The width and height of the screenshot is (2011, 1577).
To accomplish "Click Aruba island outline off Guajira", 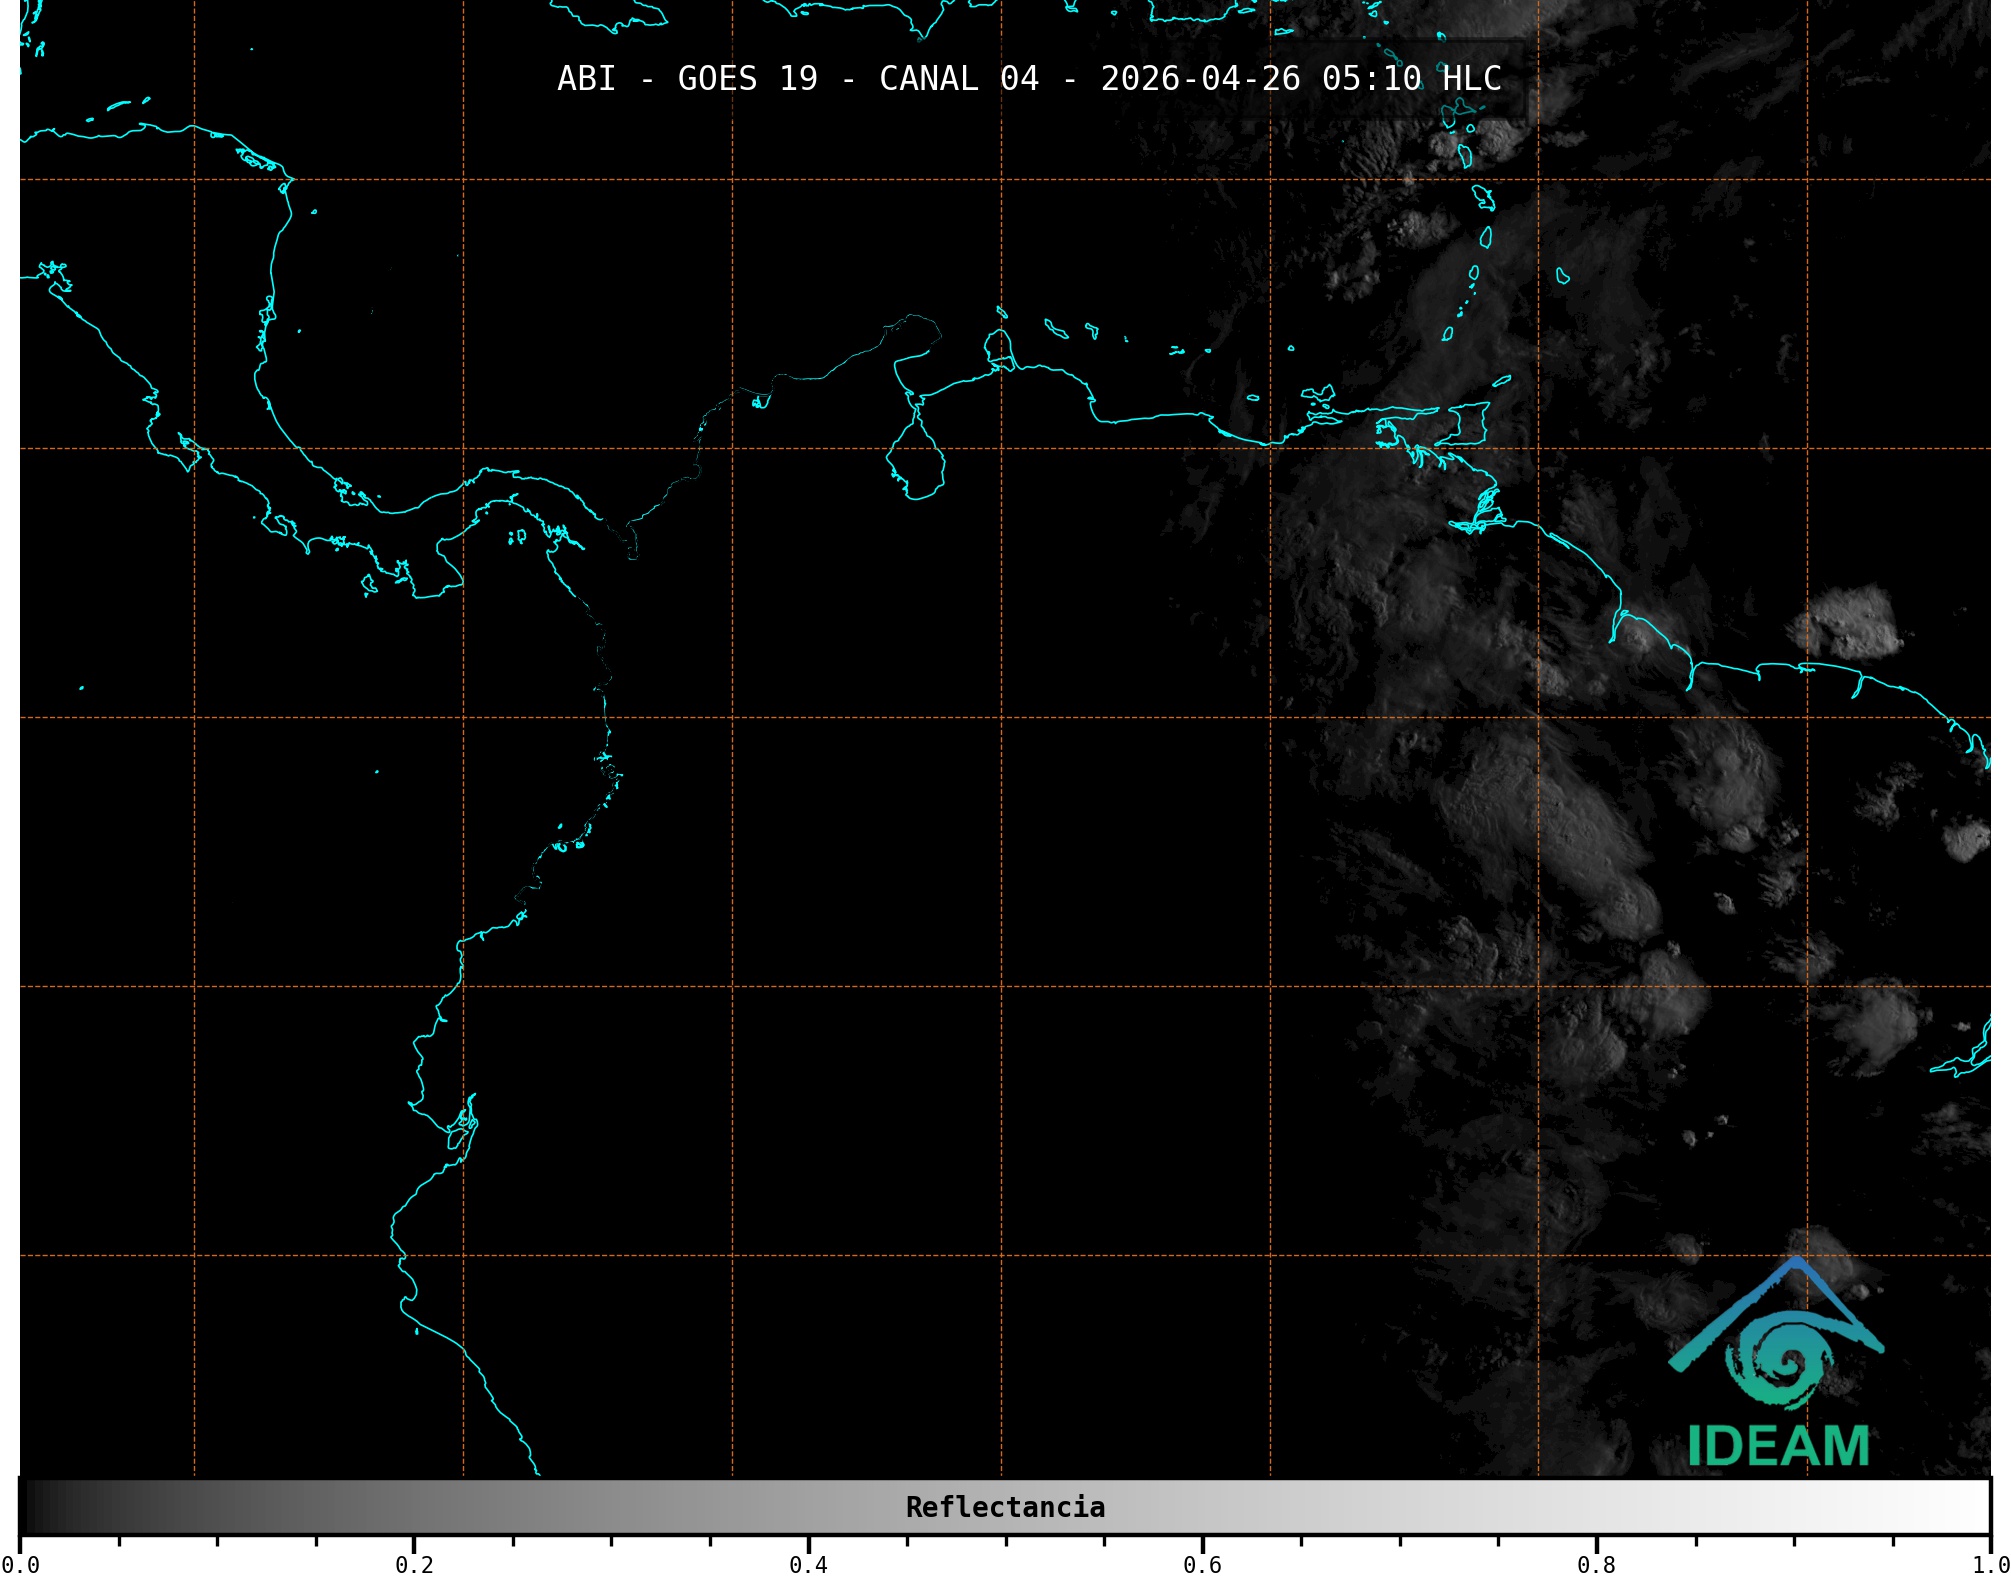I will pos(1001,313).
